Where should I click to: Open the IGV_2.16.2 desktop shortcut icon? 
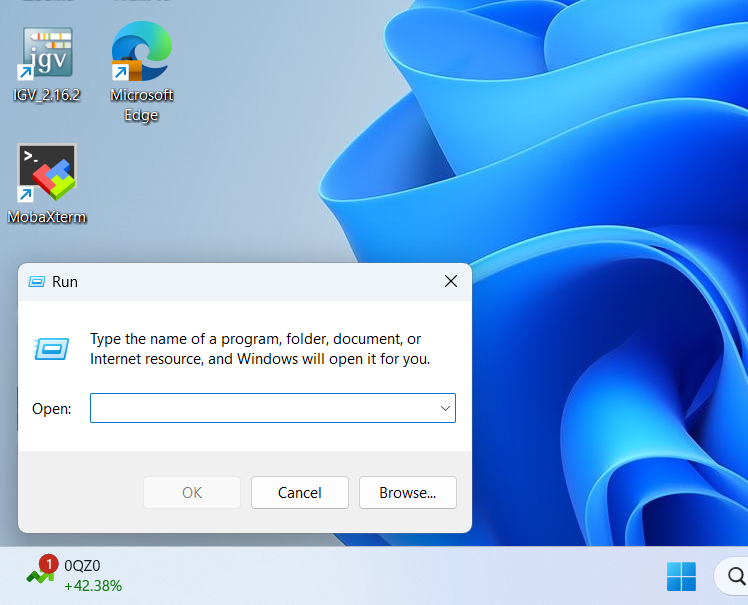[47, 55]
